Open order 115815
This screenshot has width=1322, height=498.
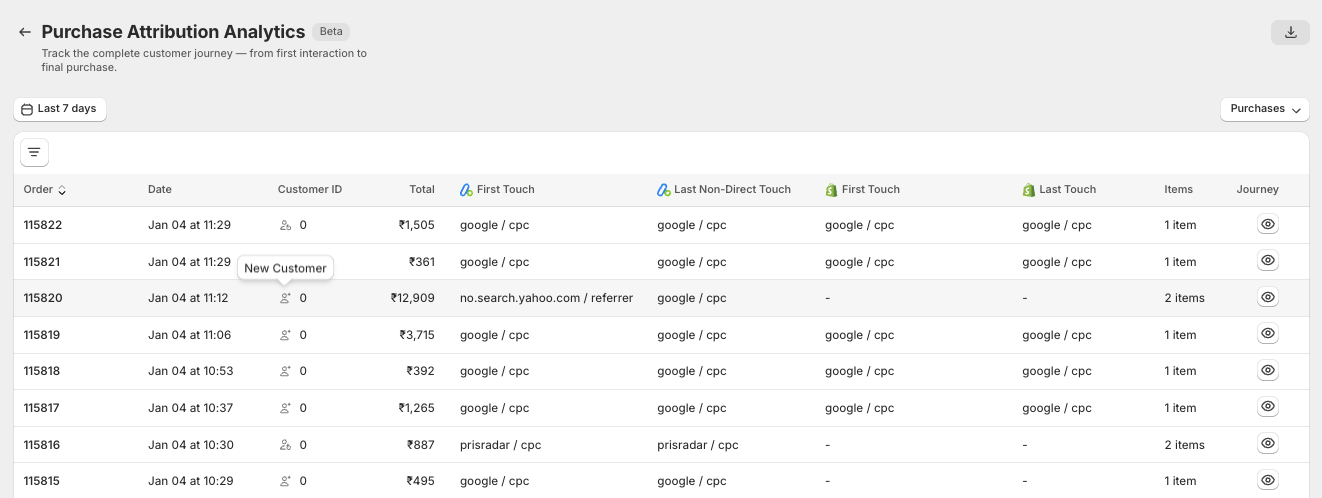[x=42, y=481]
